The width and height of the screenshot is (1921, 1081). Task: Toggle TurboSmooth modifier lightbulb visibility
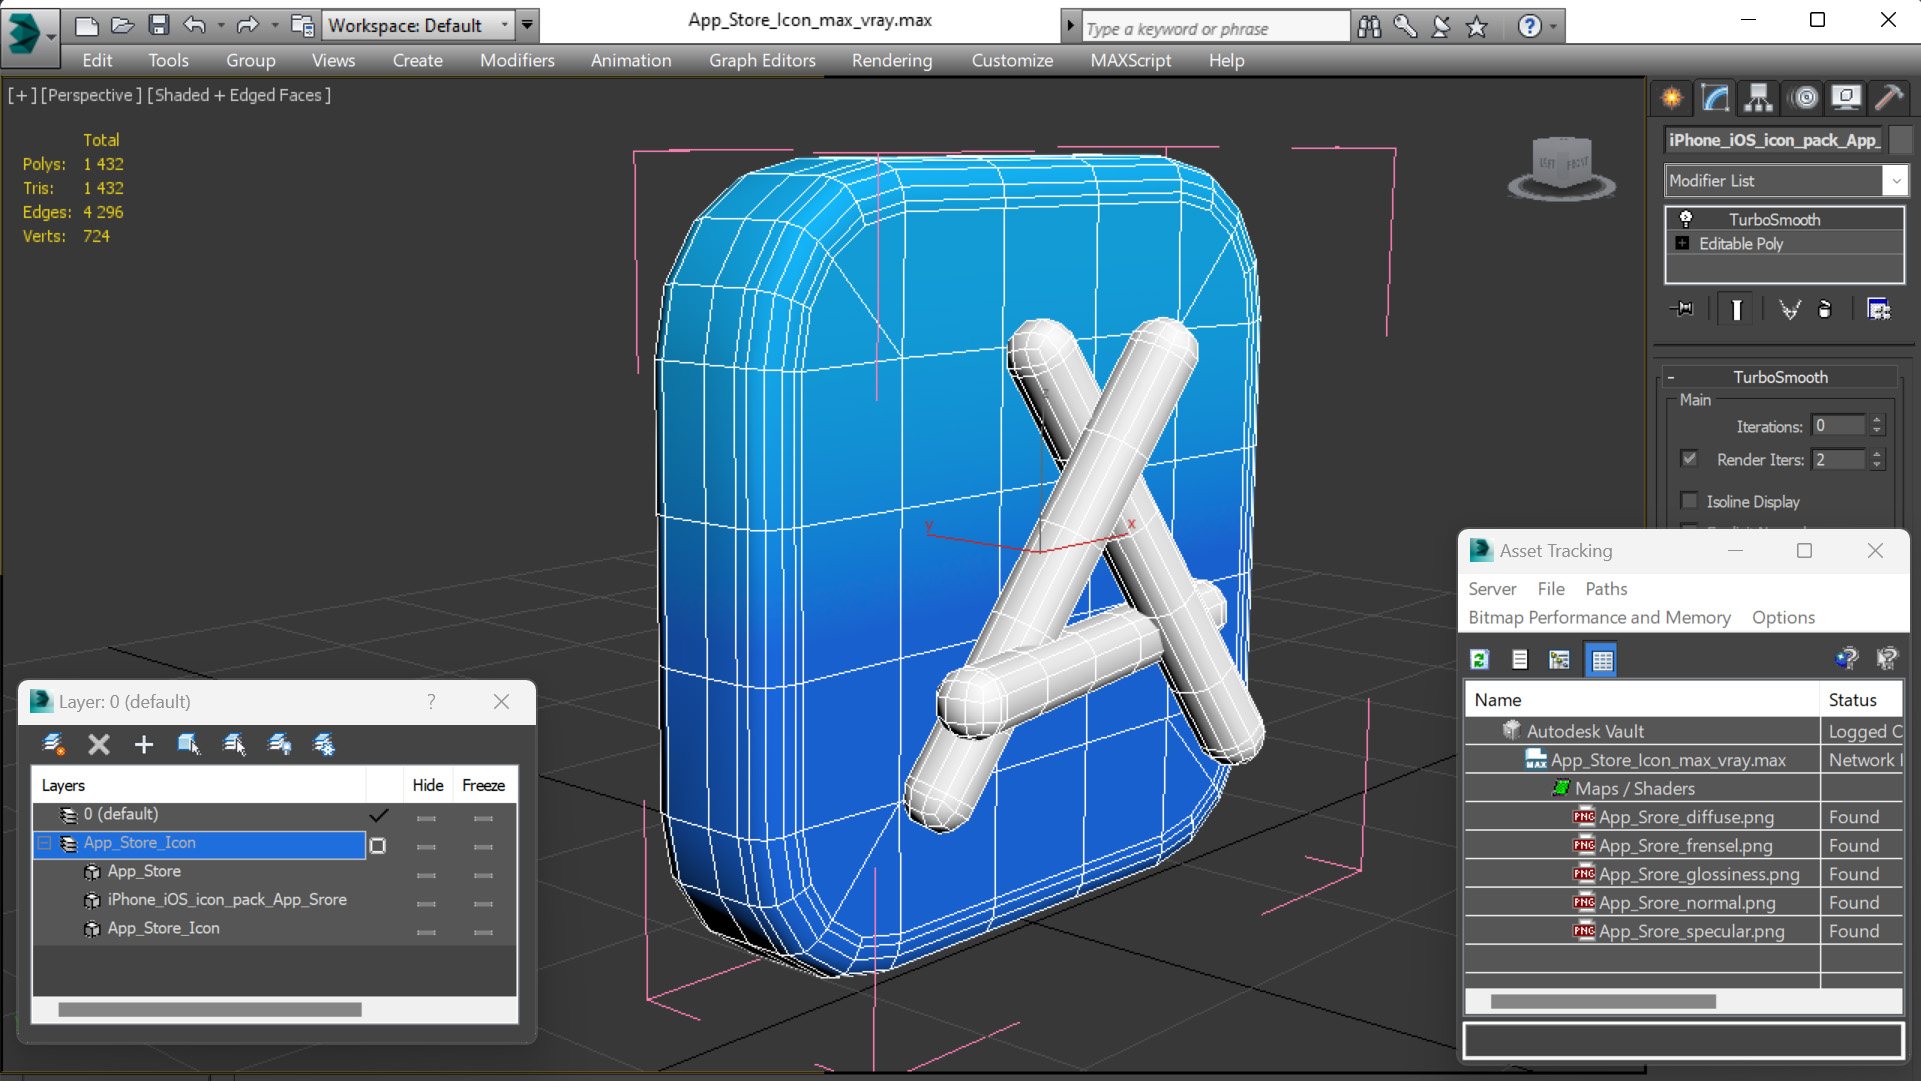click(x=1685, y=218)
